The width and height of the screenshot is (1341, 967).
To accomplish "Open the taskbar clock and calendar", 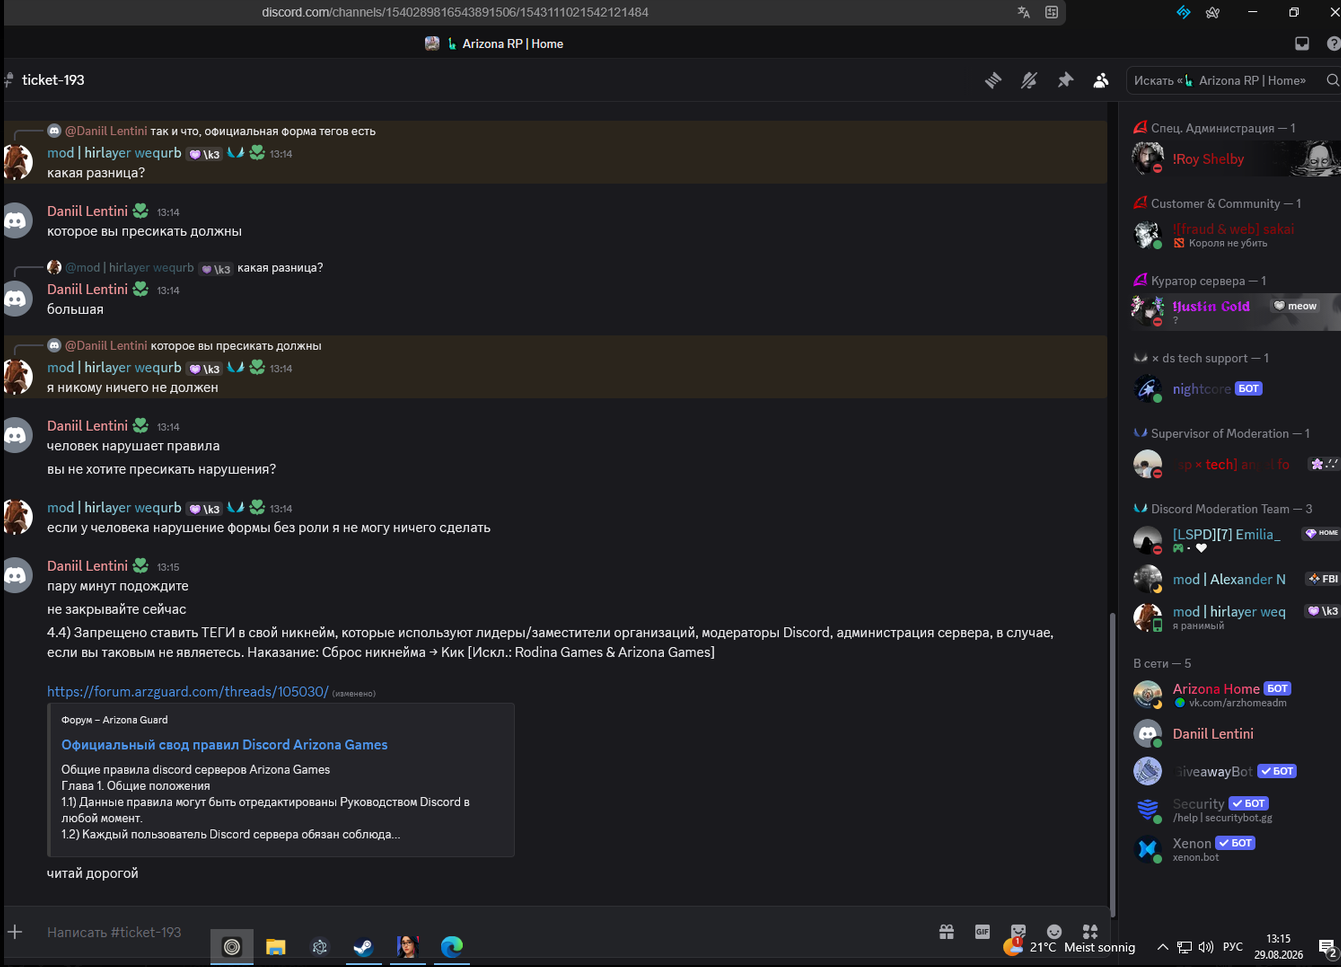I will pos(1278,947).
